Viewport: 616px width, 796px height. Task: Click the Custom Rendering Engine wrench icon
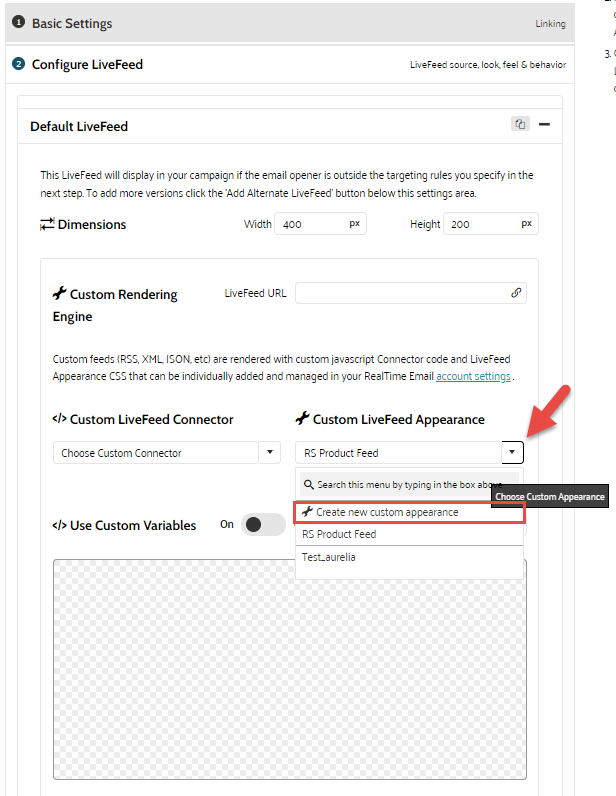pos(59,293)
